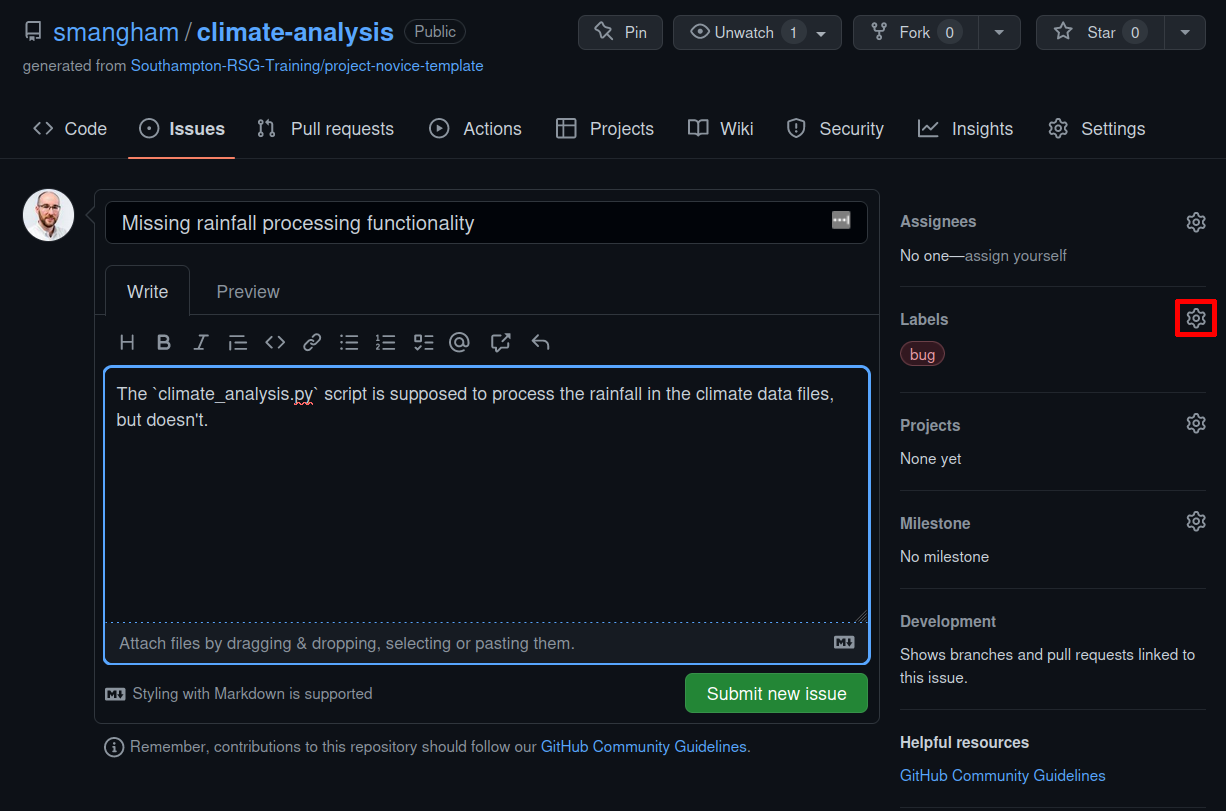Click into the issue title field
This screenshot has height=811, width=1226.
[x=470, y=223]
